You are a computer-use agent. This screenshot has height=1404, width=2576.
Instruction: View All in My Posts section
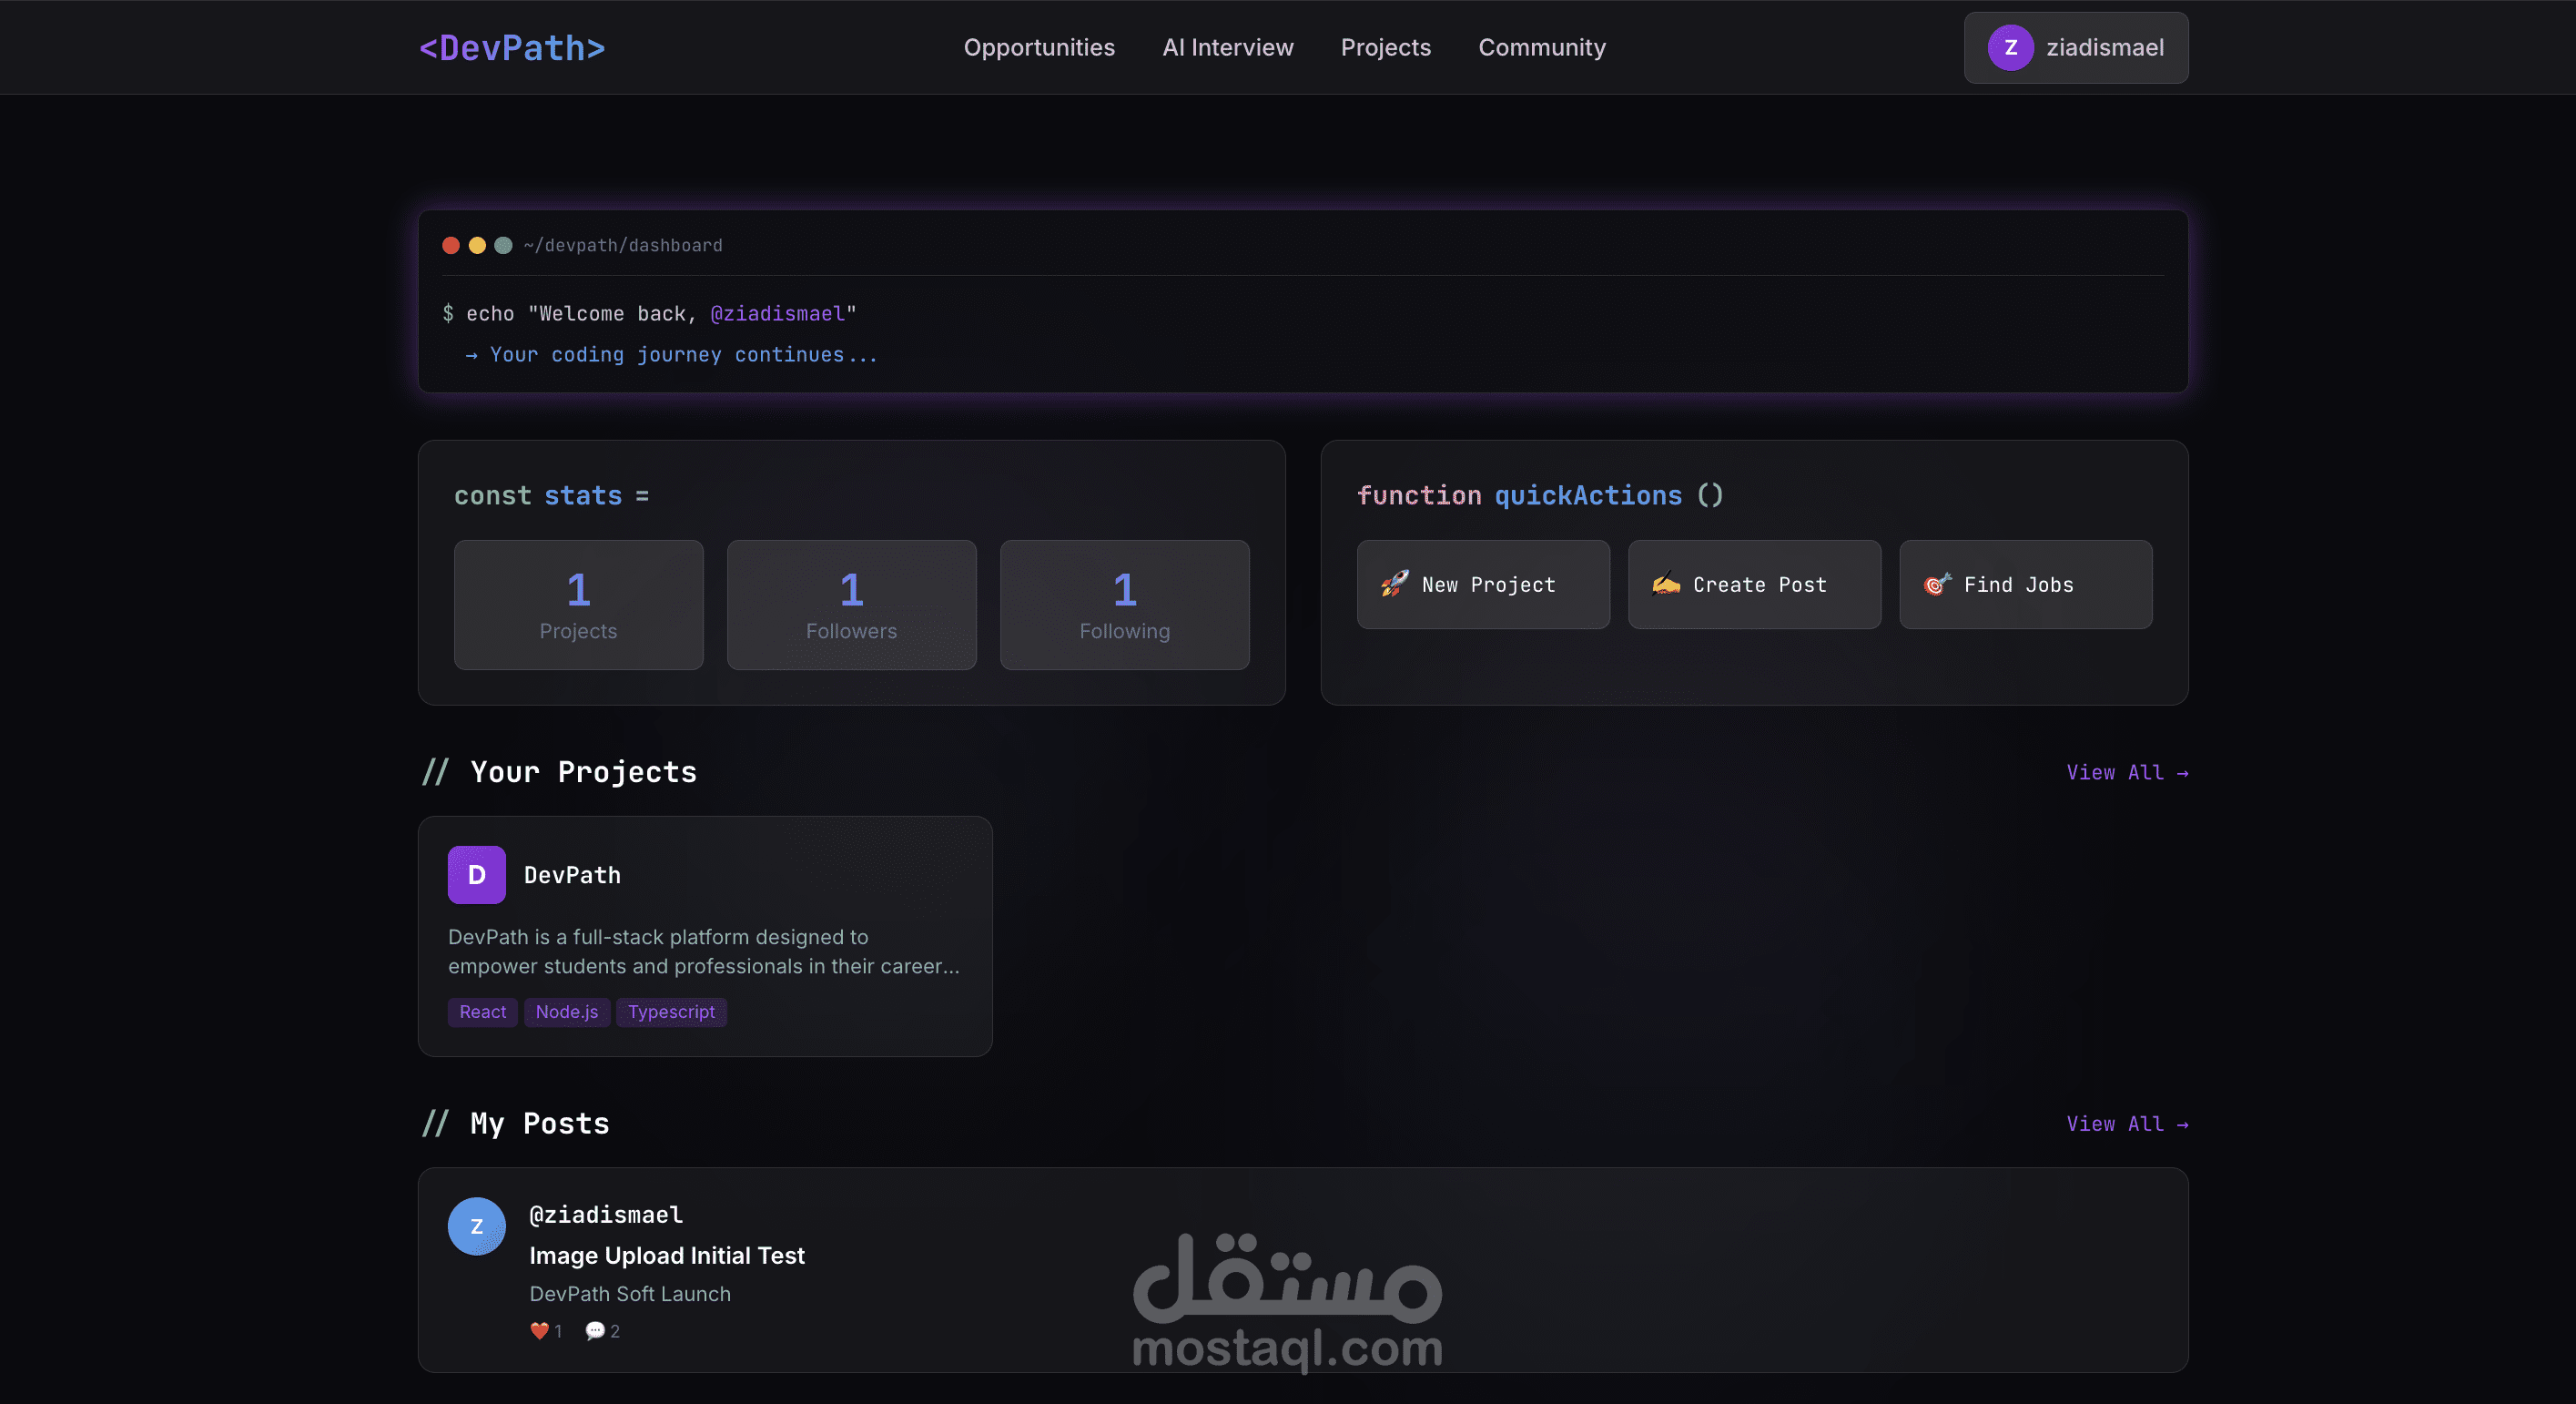coord(2126,1124)
